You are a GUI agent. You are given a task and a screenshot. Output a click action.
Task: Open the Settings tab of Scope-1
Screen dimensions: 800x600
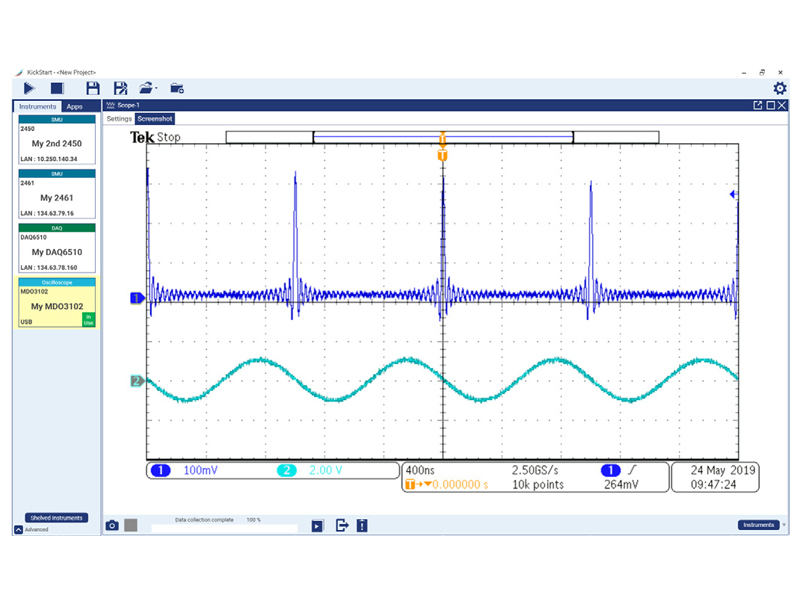[119, 118]
